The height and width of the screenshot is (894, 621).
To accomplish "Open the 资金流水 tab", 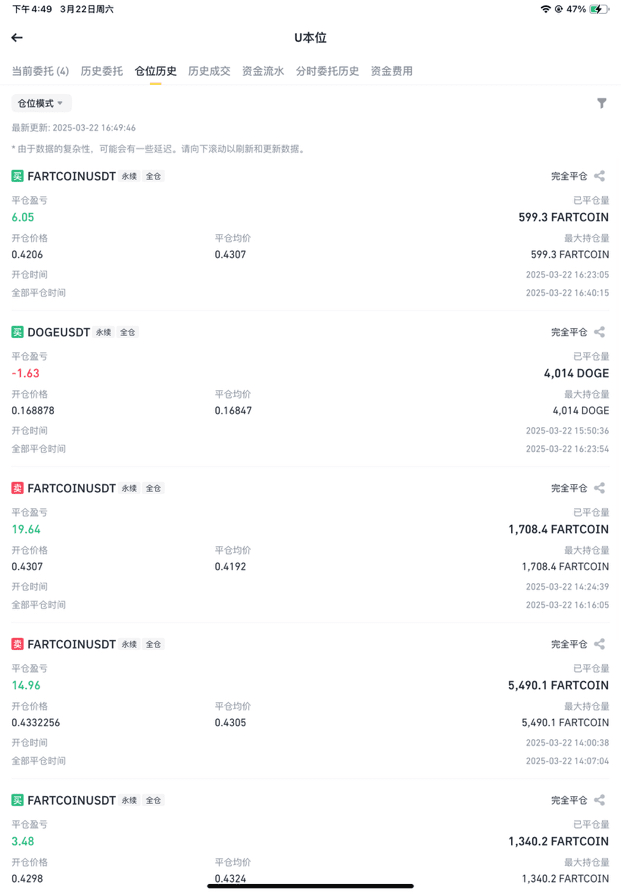I will (x=263, y=71).
